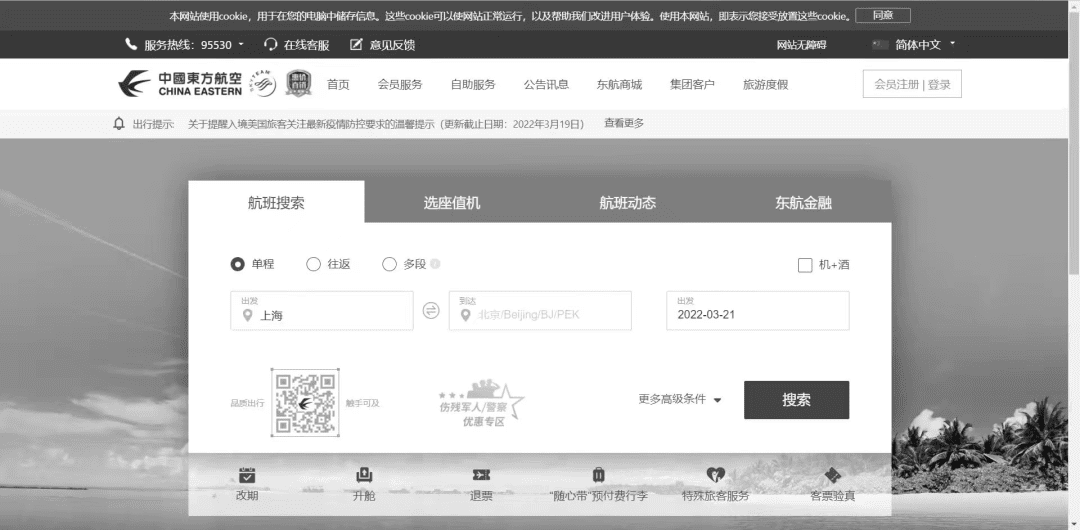Switch to the 选座值机 tab
The width and height of the screenshot is (1080, 530).
tap(452, 202)
